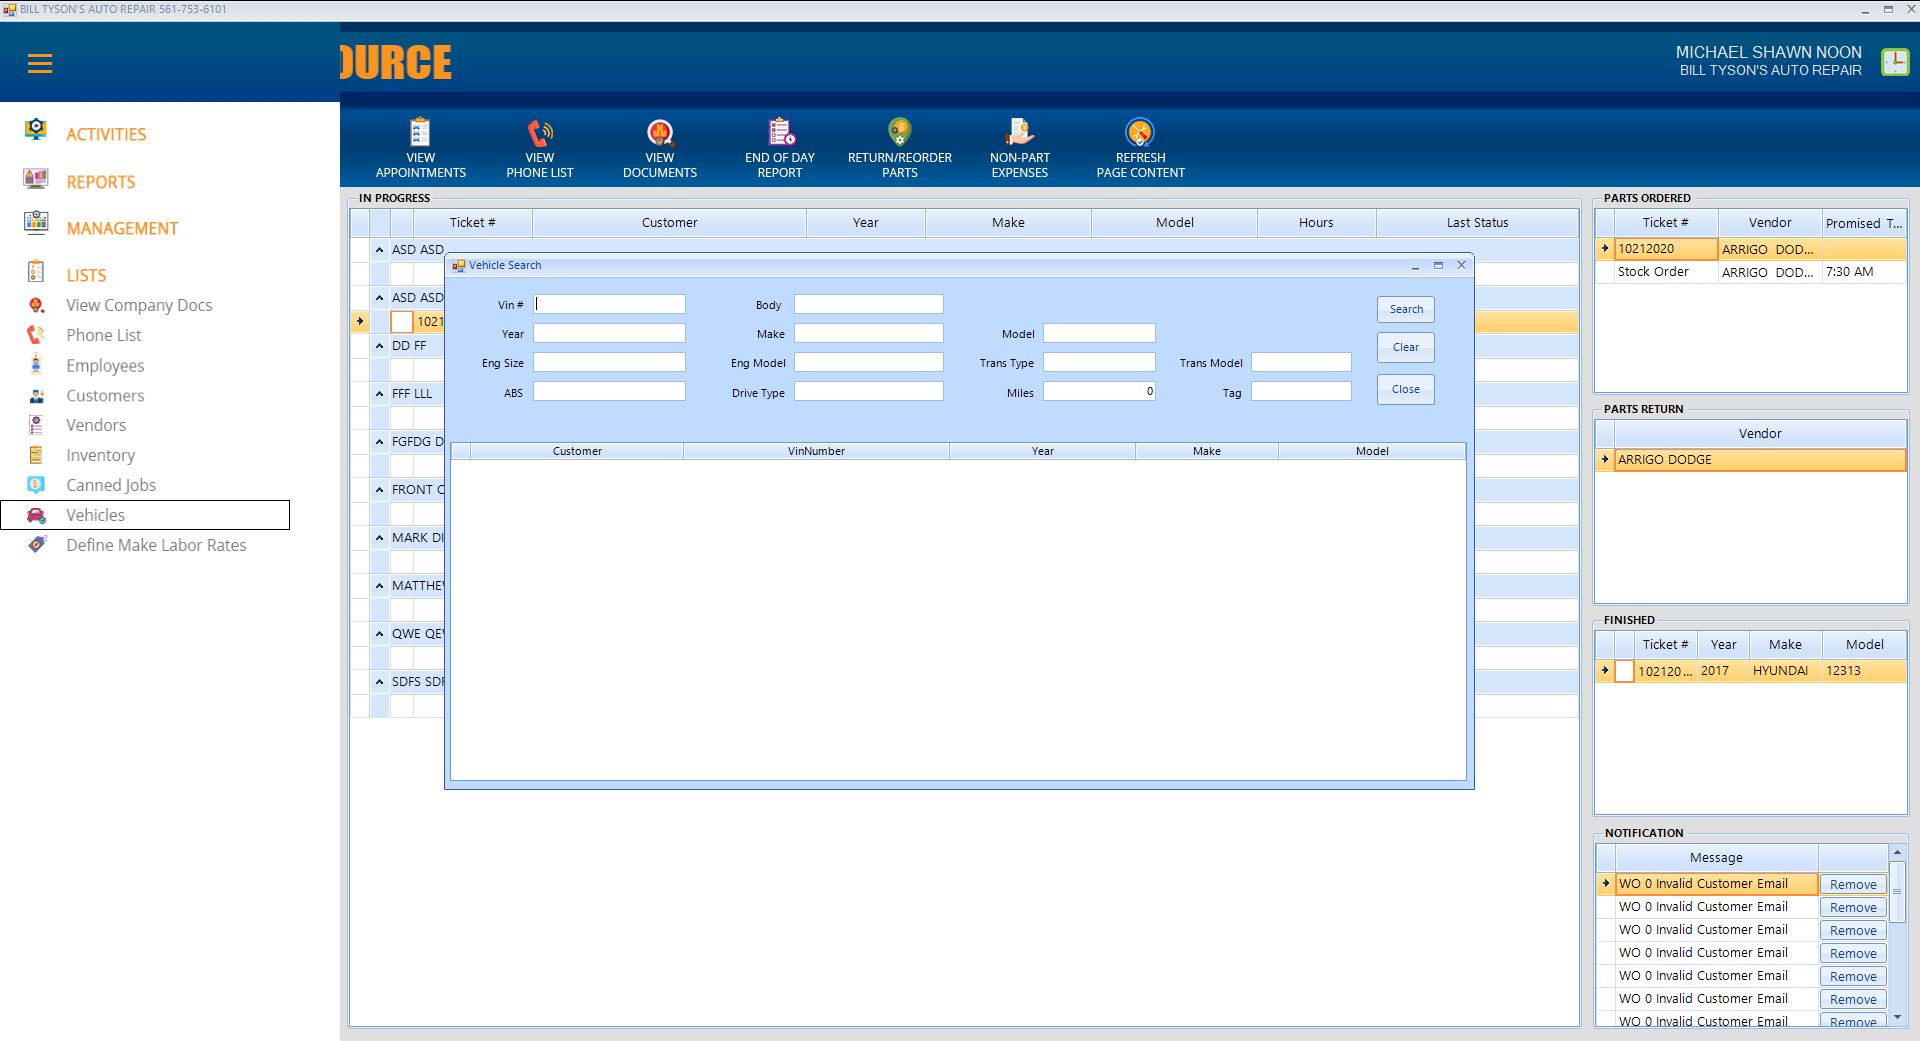Open the View Phone List toolbar icon
The height and width of the screenshot is (1041, 1920).
point(540,134)
